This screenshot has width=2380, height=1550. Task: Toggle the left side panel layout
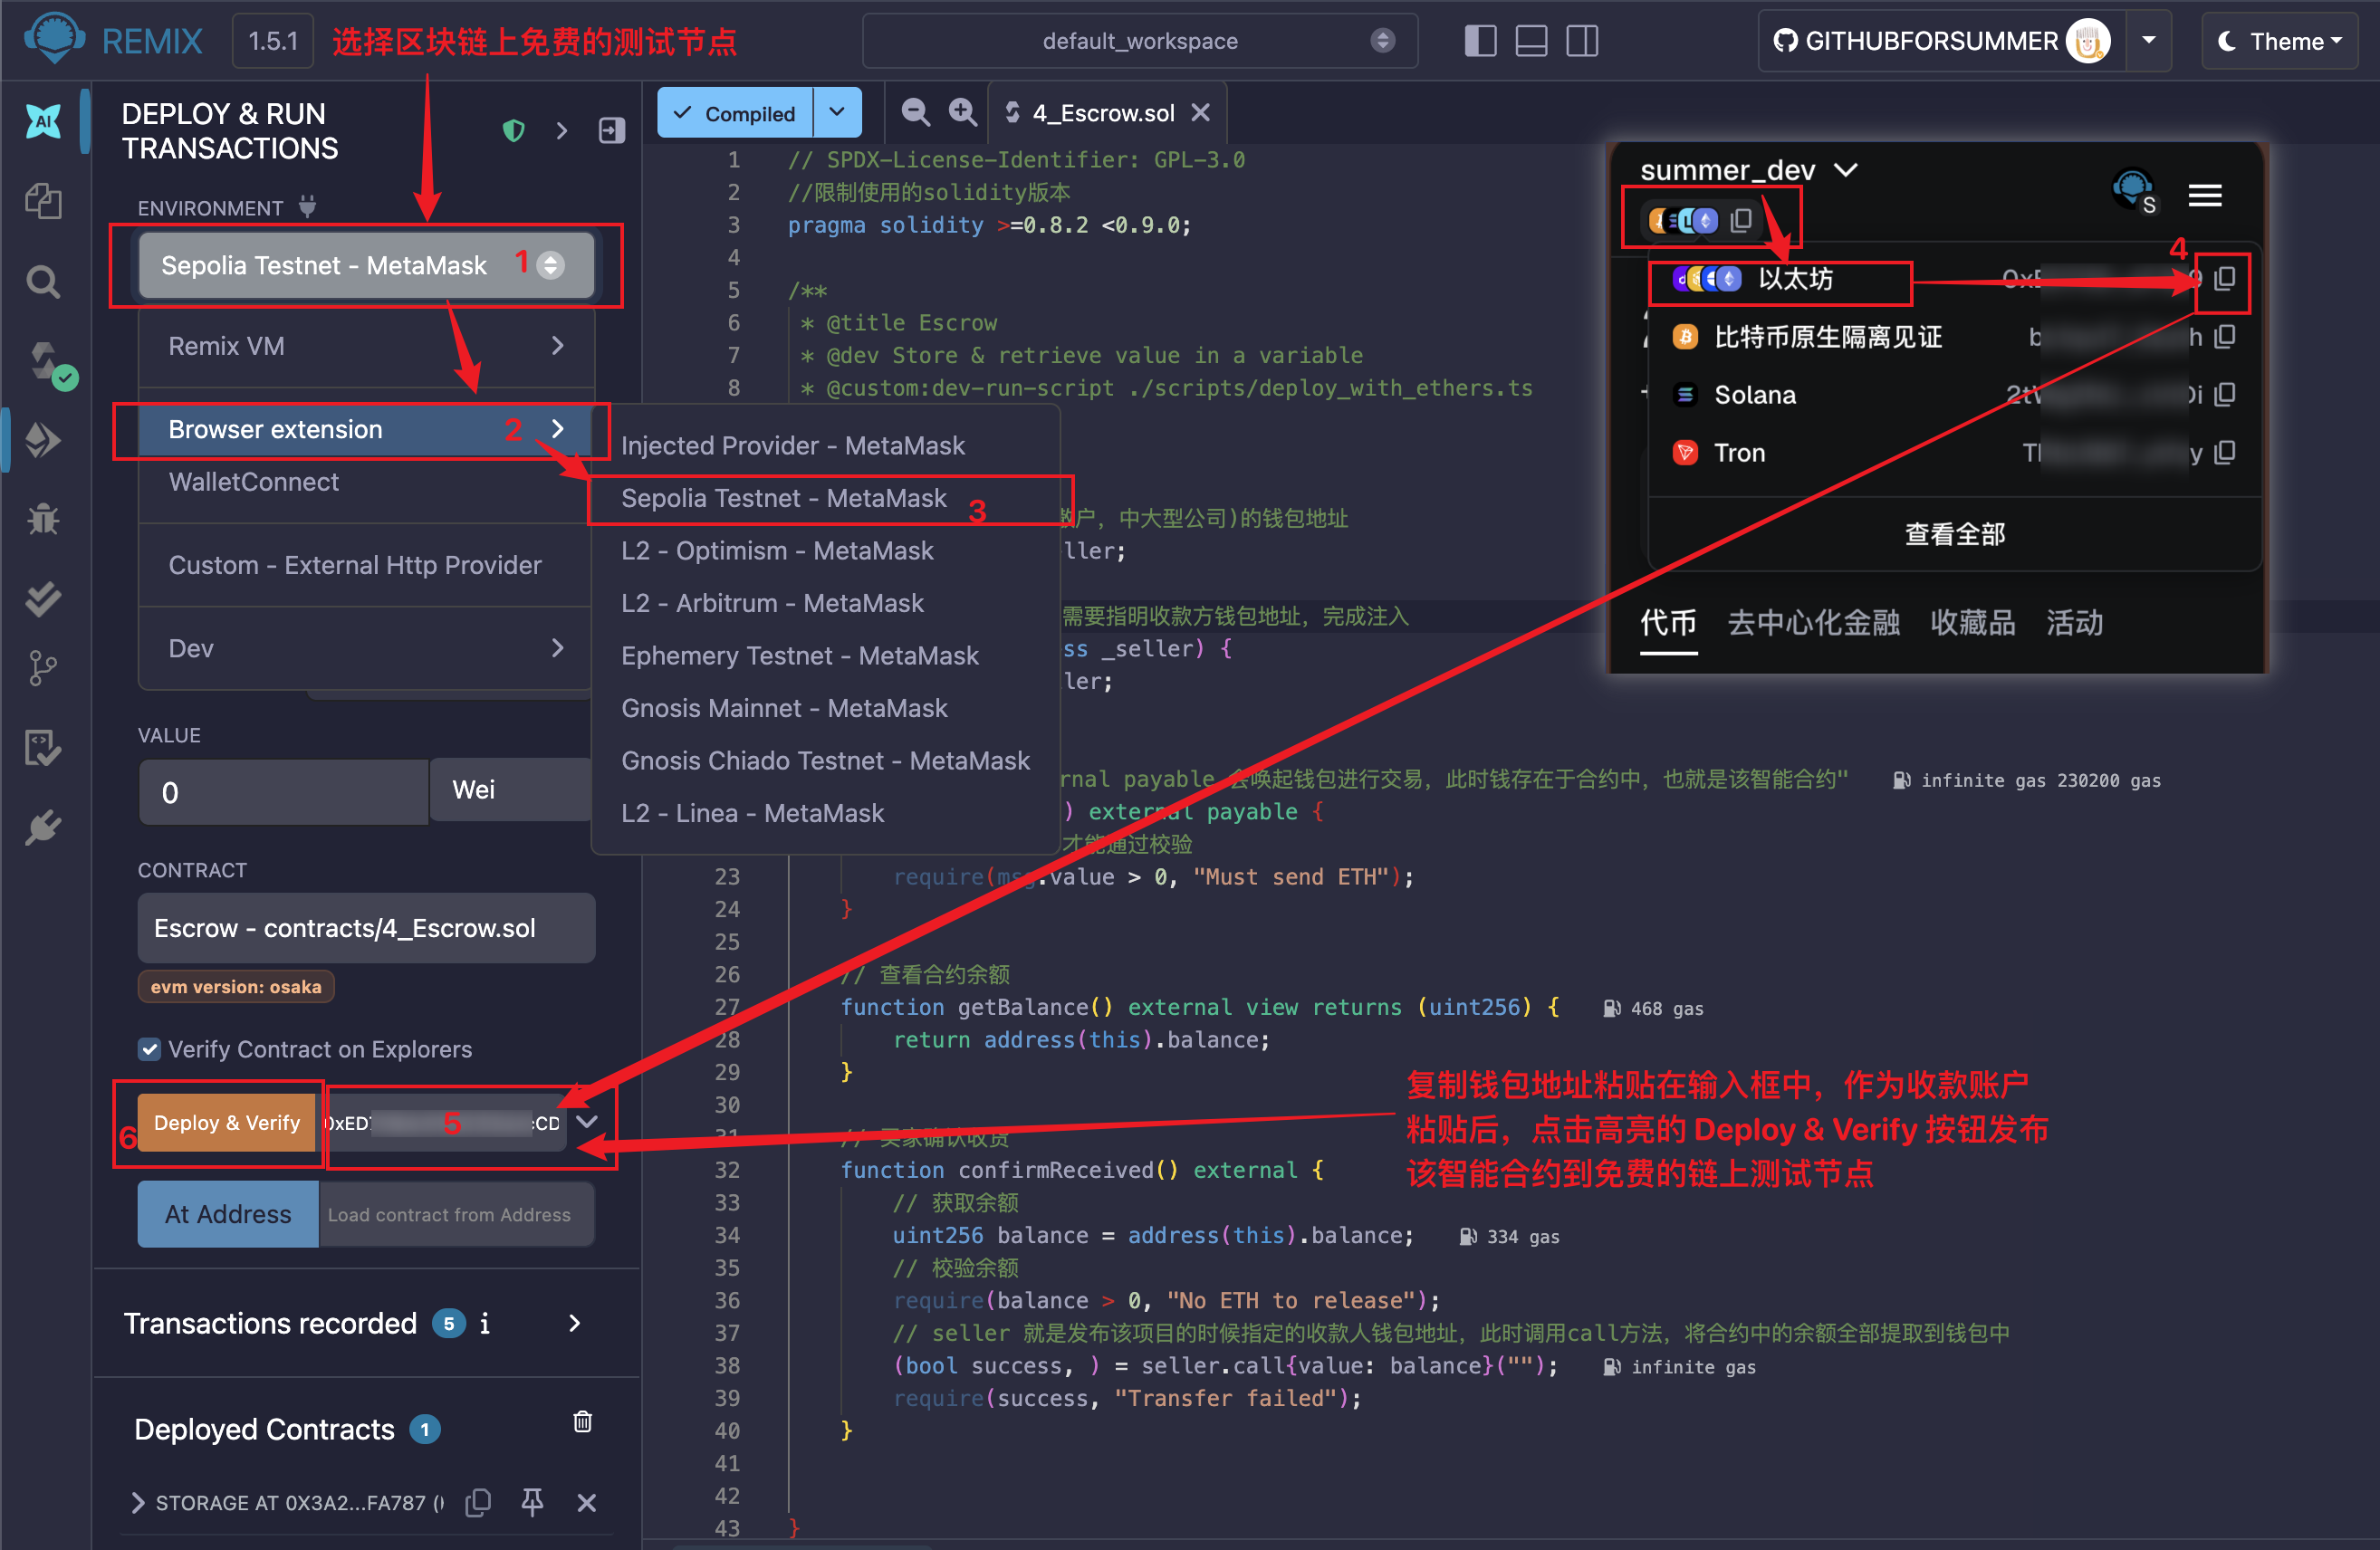[x=1479, y=41]
